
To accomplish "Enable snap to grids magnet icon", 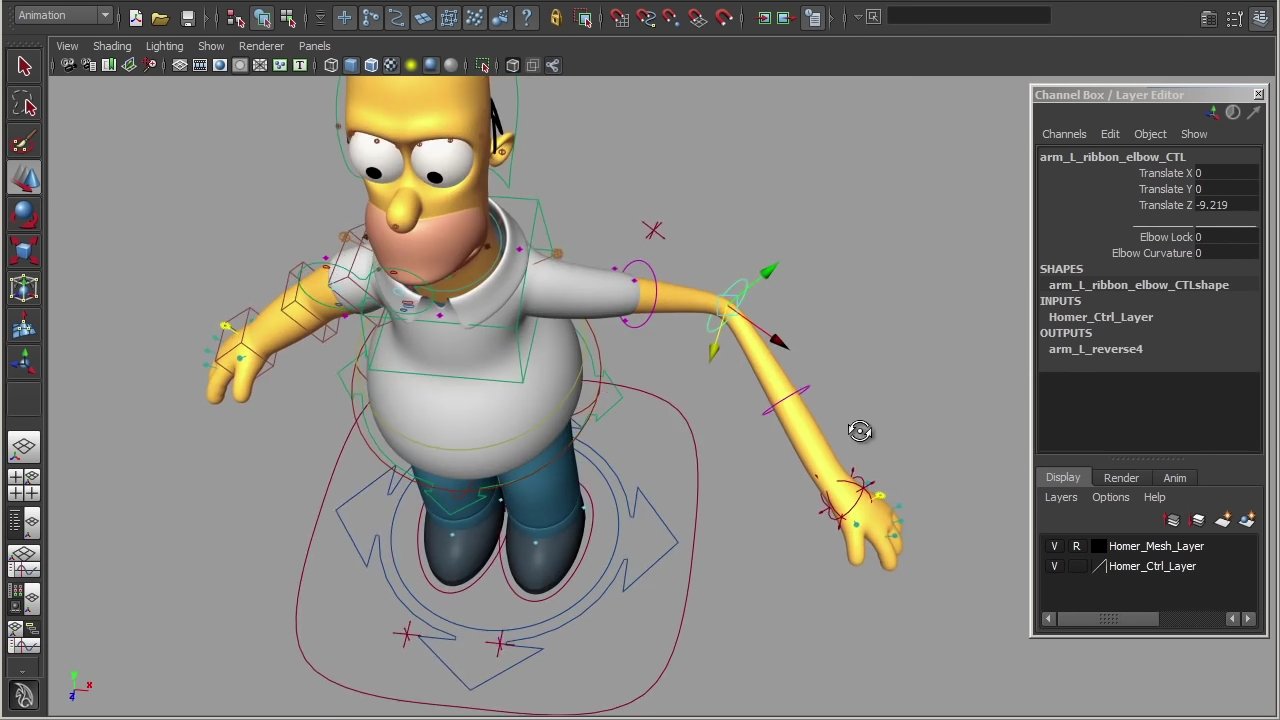I will tap(620, 17).
